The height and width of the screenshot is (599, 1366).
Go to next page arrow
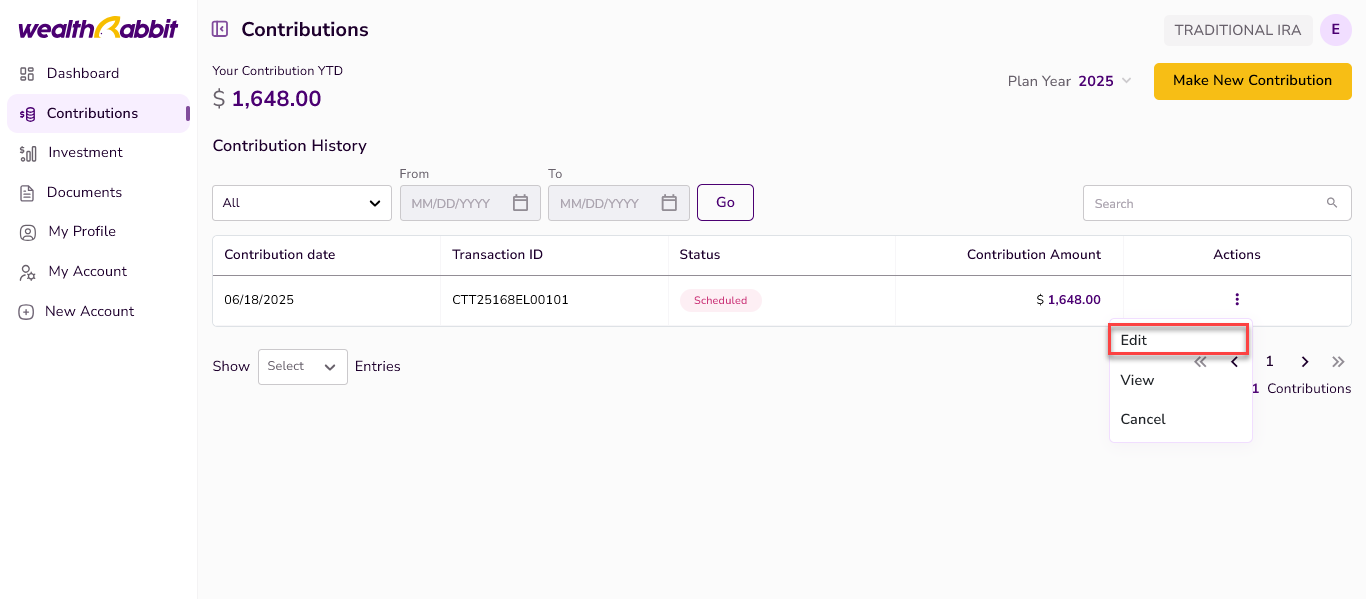click(x=1304, y=362)
